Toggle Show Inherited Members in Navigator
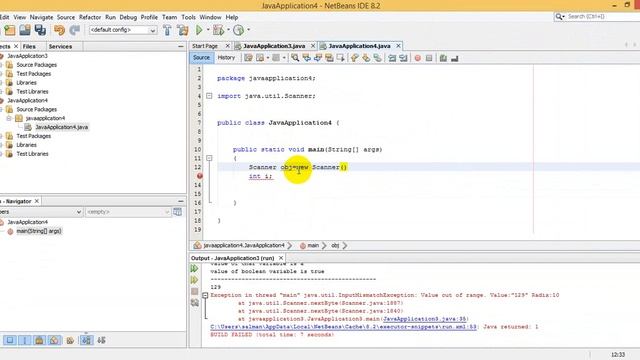This screenshot has height=360, width=640. click(x=10, y=340)
